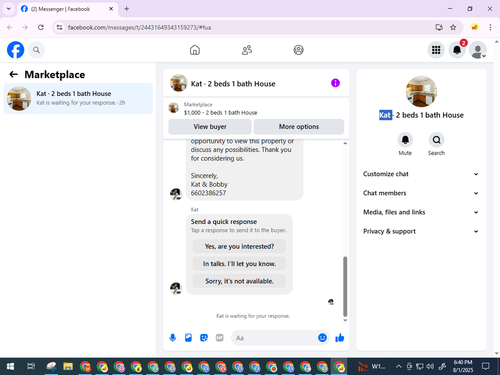This screenshot has height=375, width=500.
Task: Click the 'Kat is waiting for your response.' status text
Action: pos(253,316)
